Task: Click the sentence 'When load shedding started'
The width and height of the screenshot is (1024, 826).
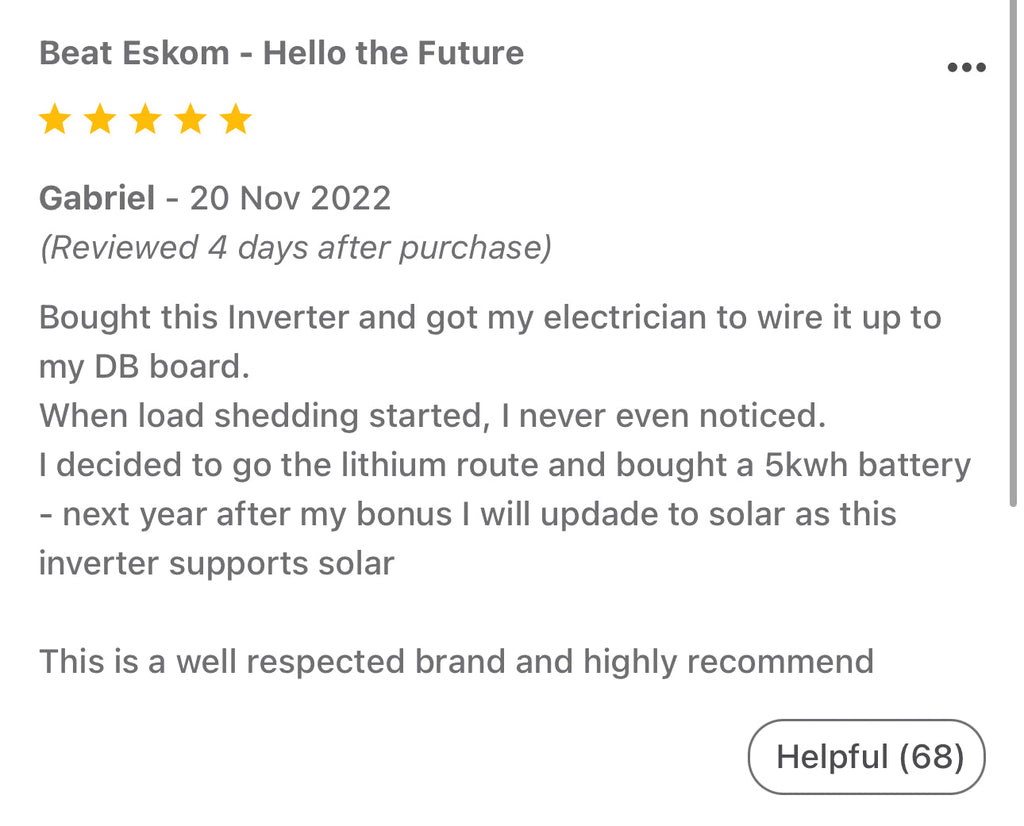Action: click(432, 416)
